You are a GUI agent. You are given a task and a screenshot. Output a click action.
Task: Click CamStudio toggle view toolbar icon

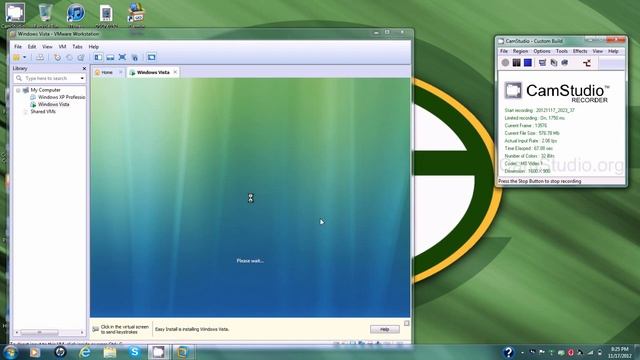tap(542, 62)
